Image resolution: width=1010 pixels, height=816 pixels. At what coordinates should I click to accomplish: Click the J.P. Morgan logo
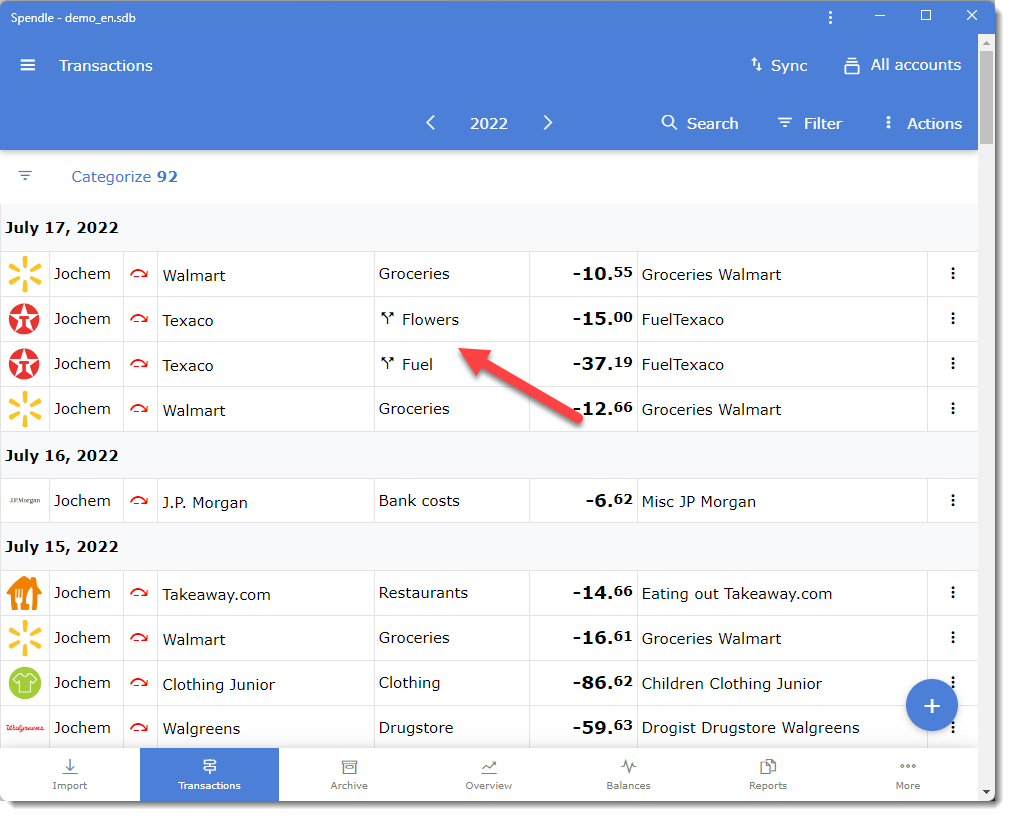(x=24, y=500)
